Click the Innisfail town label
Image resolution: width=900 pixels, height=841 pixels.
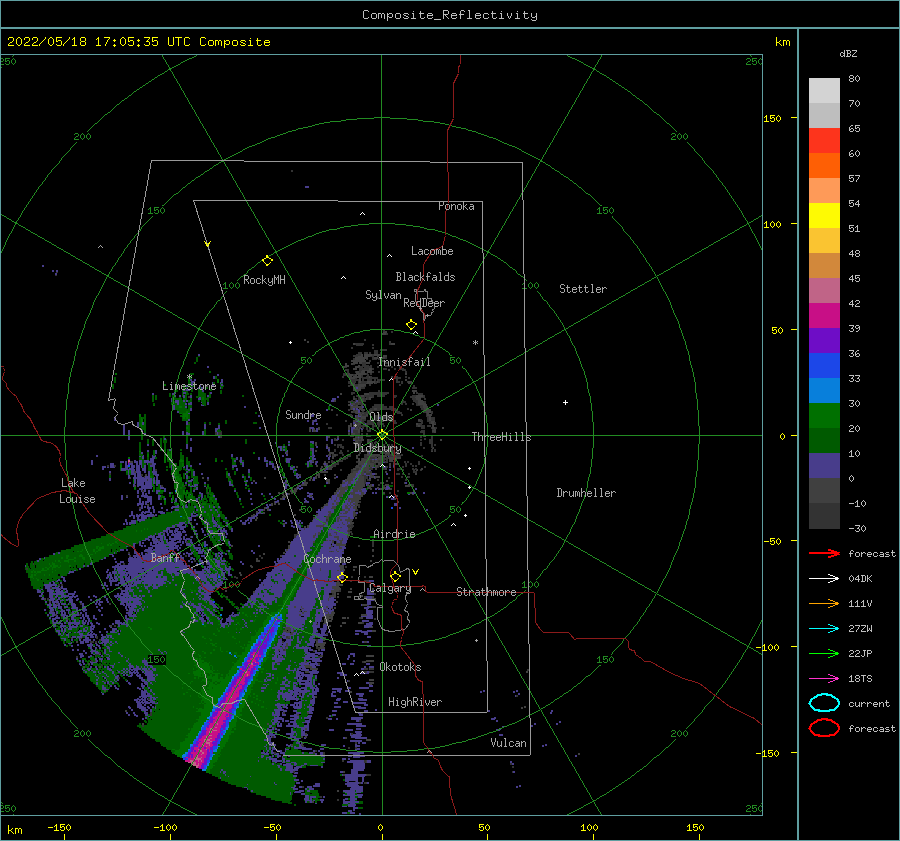tap(404, 362)
